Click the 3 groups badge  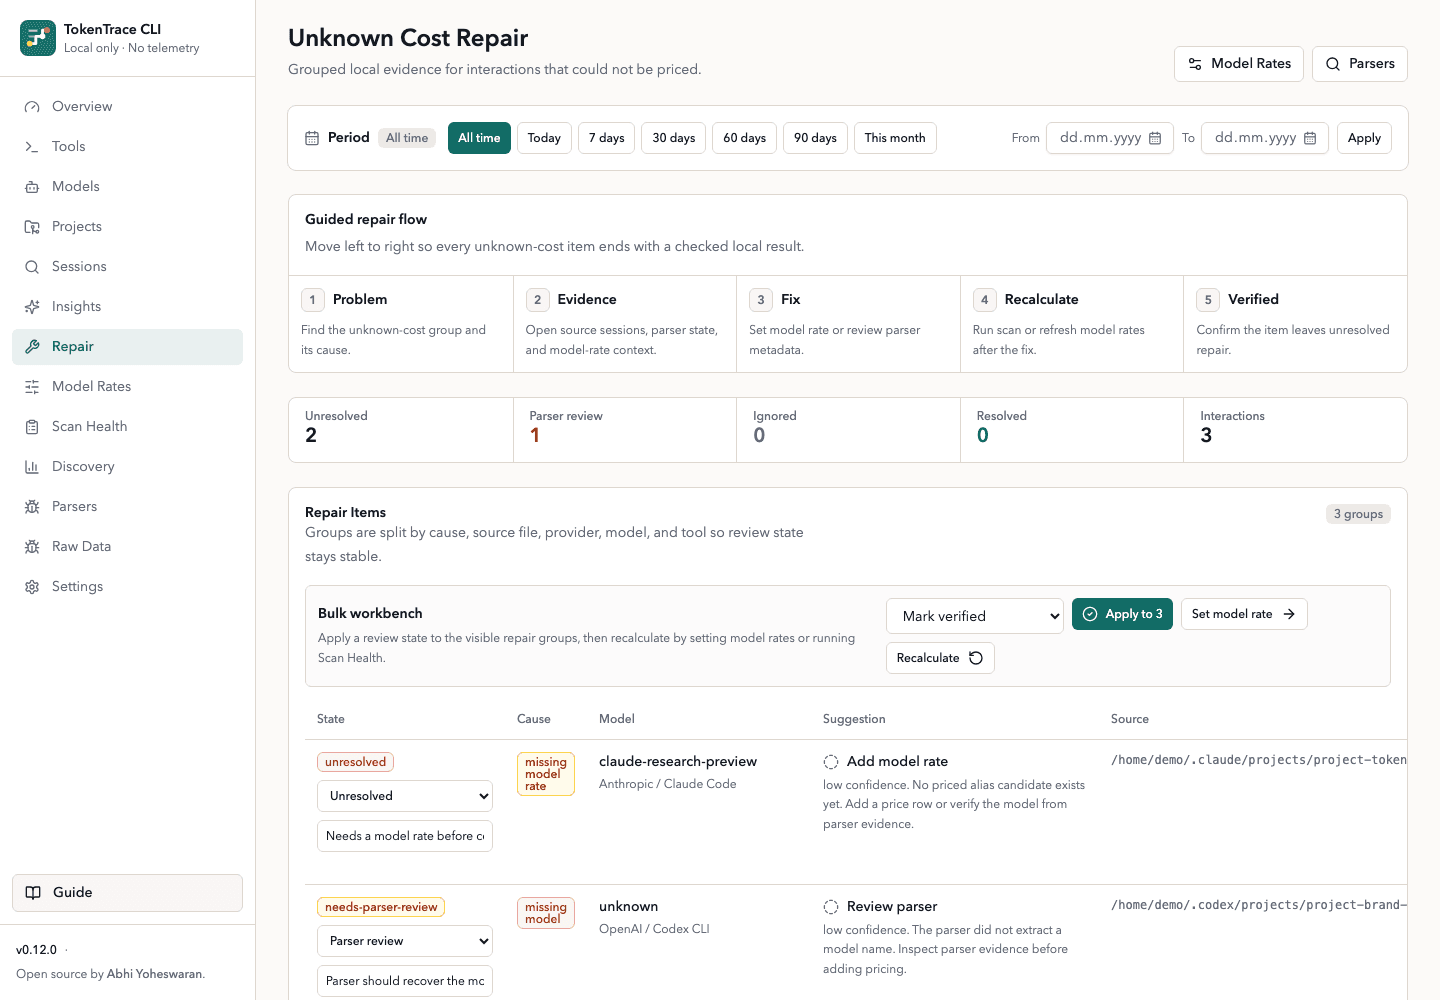1358,514
